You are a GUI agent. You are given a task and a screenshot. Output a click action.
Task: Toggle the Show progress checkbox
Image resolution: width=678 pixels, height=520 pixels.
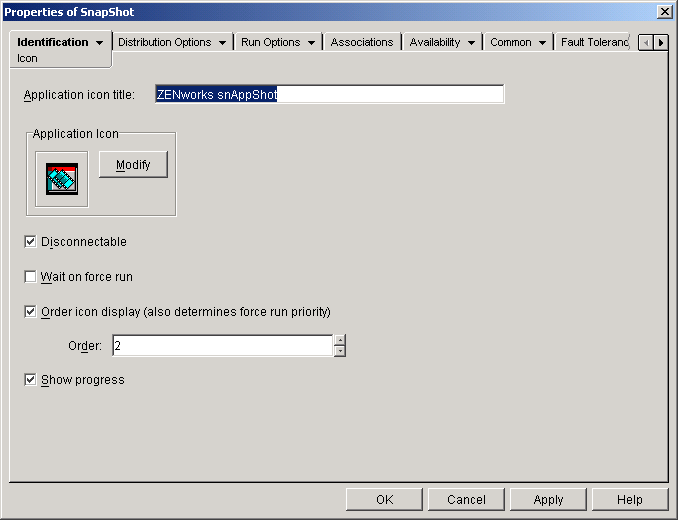click(x=30, y=380)
